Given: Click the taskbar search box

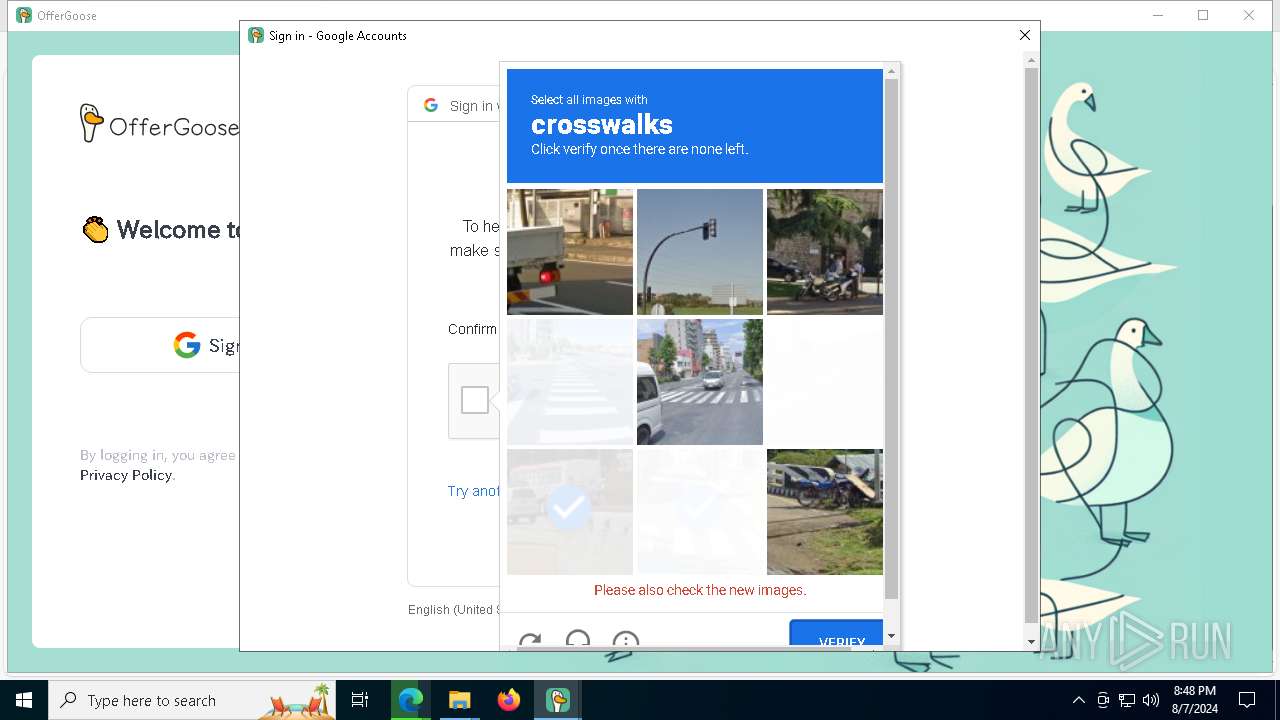Looking at the screenshot, I should click(x=192, y=700).
